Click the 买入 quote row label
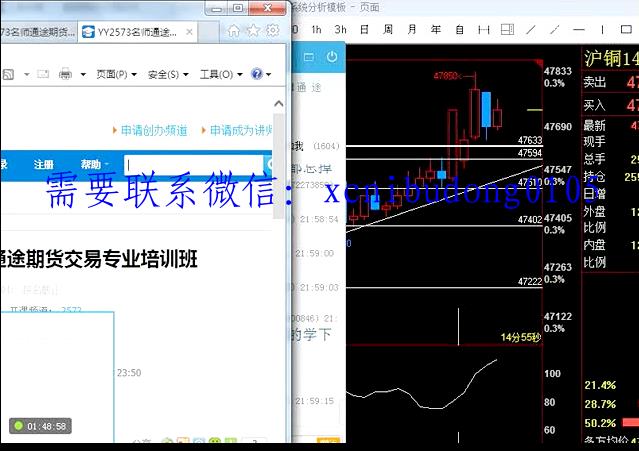This screenshot has width=639, height=451. point(594,105)
